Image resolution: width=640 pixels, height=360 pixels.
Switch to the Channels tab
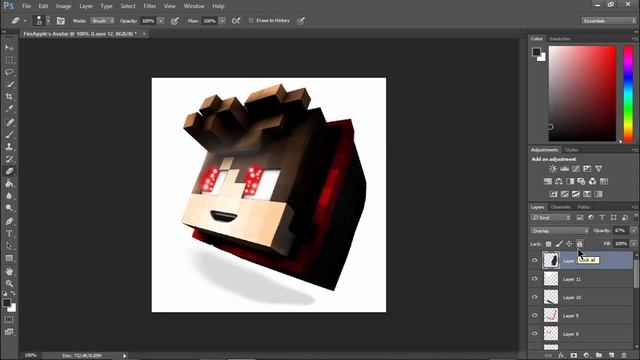click(x=560, y=207)
